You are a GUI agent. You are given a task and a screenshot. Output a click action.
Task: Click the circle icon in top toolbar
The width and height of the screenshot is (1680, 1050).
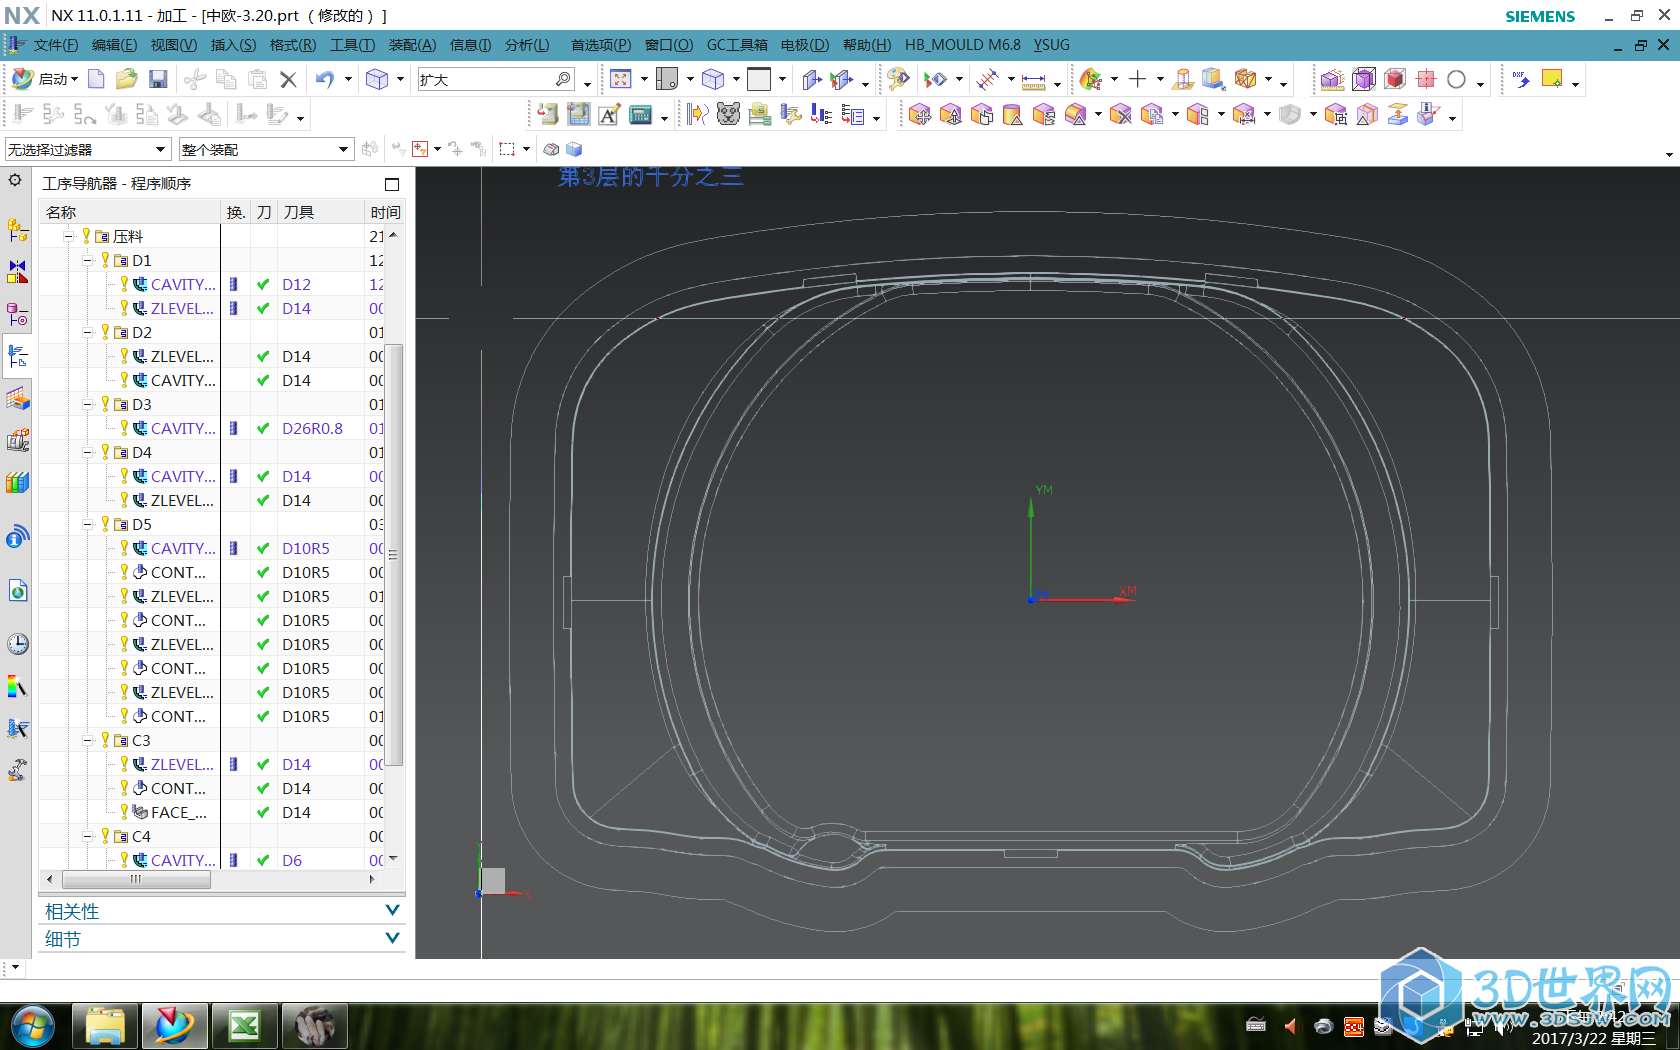pyautogui.click(x=1456, y=79)
